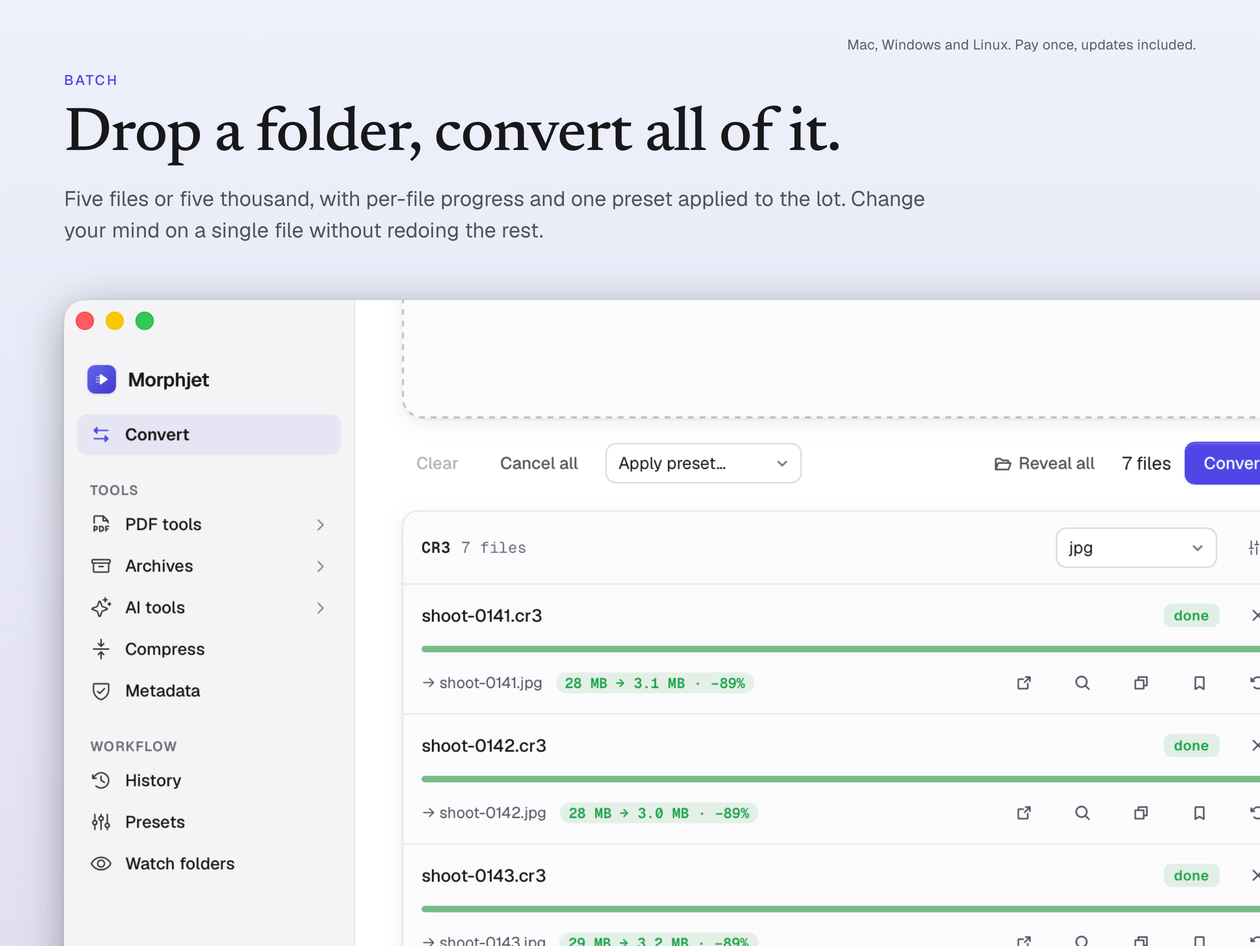The image size is (1260, 946).
Task: Click the Metadata shield icon
Action: tap(101, 691)
